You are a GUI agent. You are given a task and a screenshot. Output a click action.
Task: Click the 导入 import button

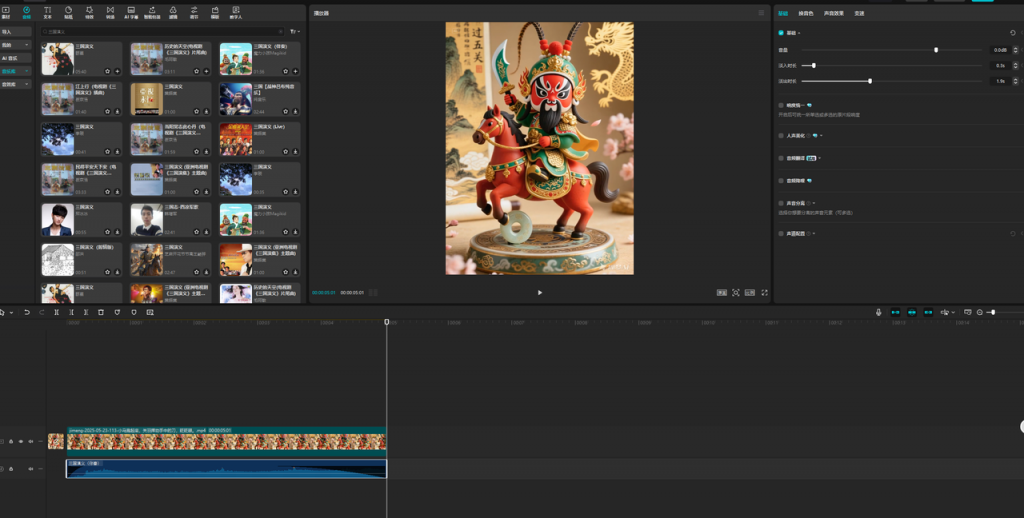pyautogui.click(x=16, y=31)
